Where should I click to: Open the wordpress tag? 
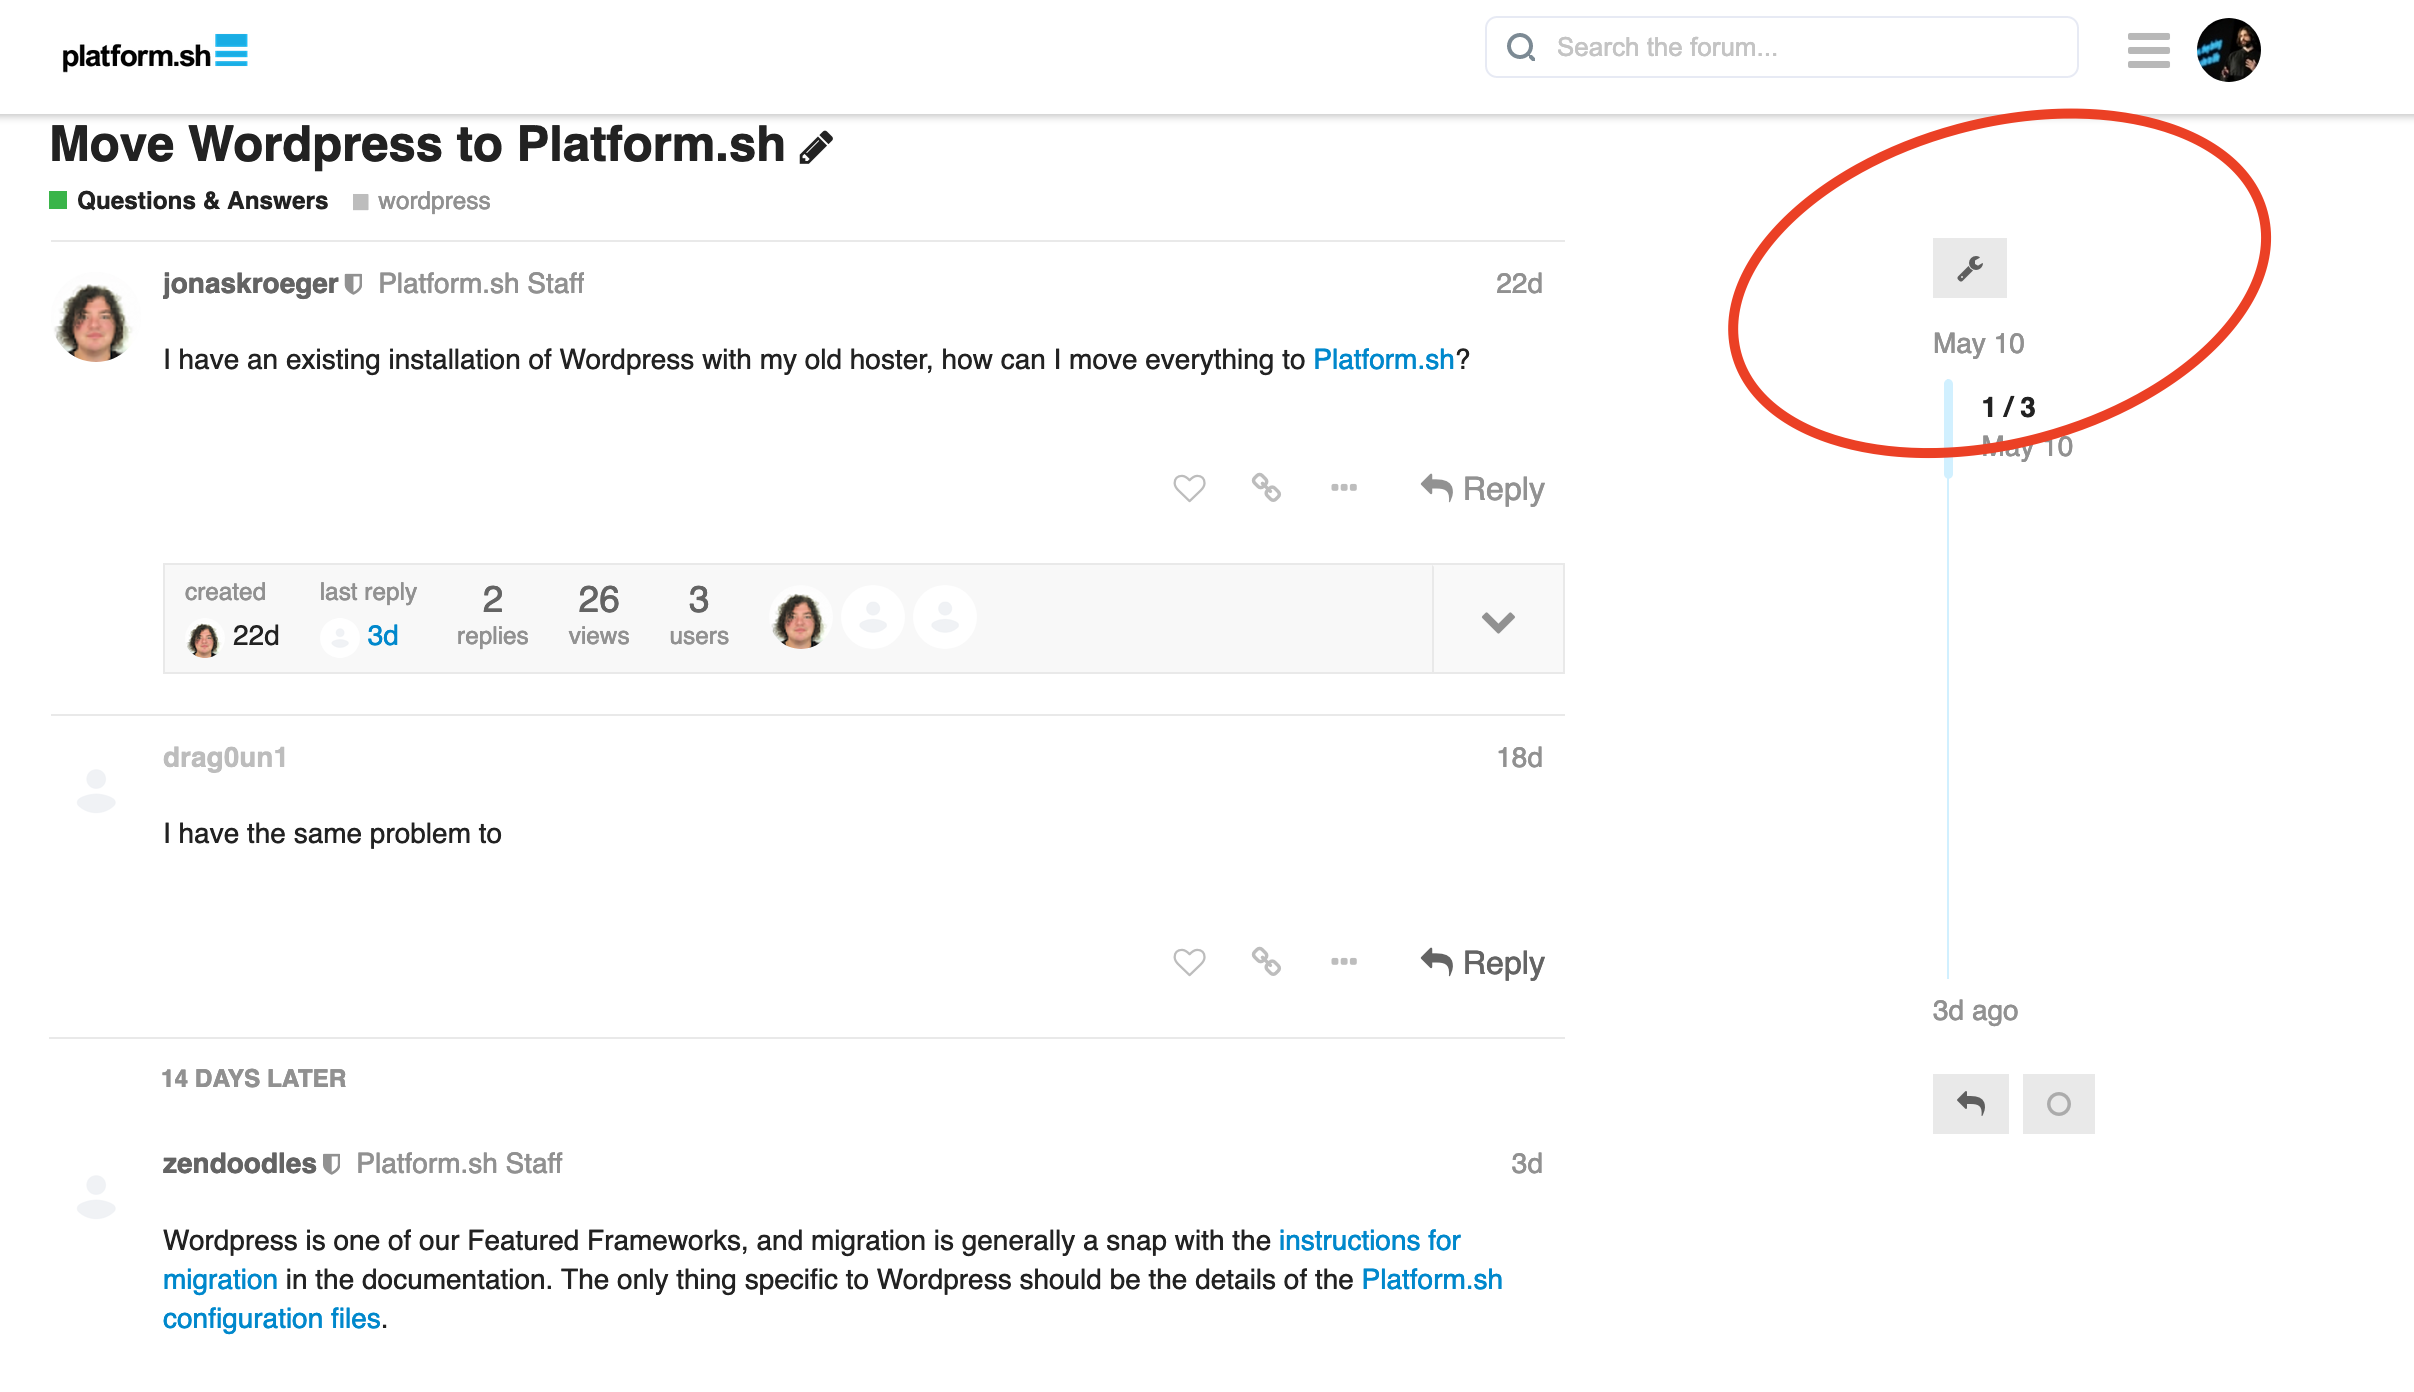[x=422, y=201]
